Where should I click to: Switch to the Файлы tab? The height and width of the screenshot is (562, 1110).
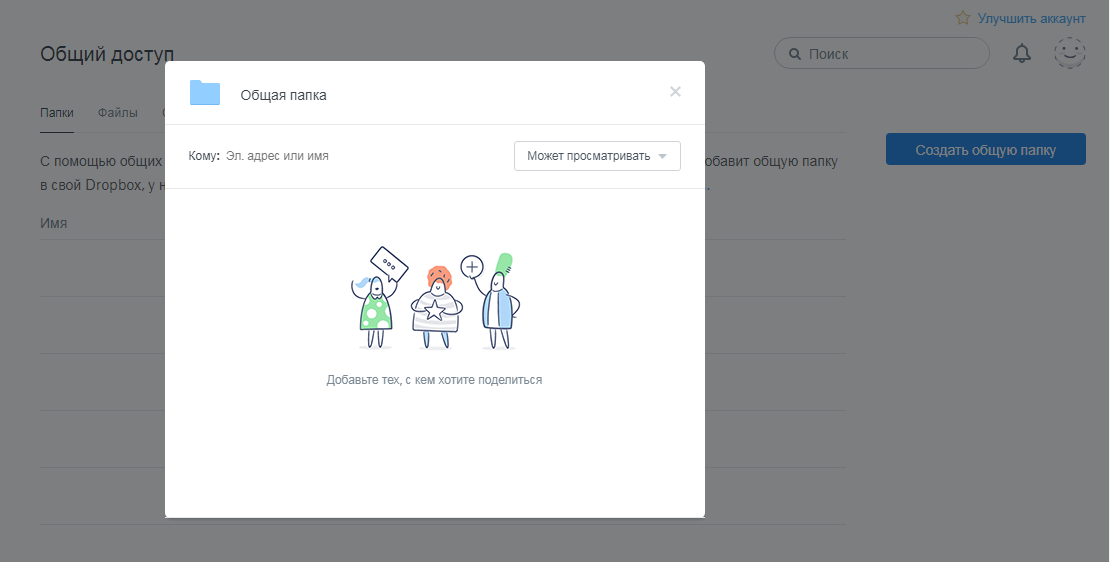click(x=118, y=113)
